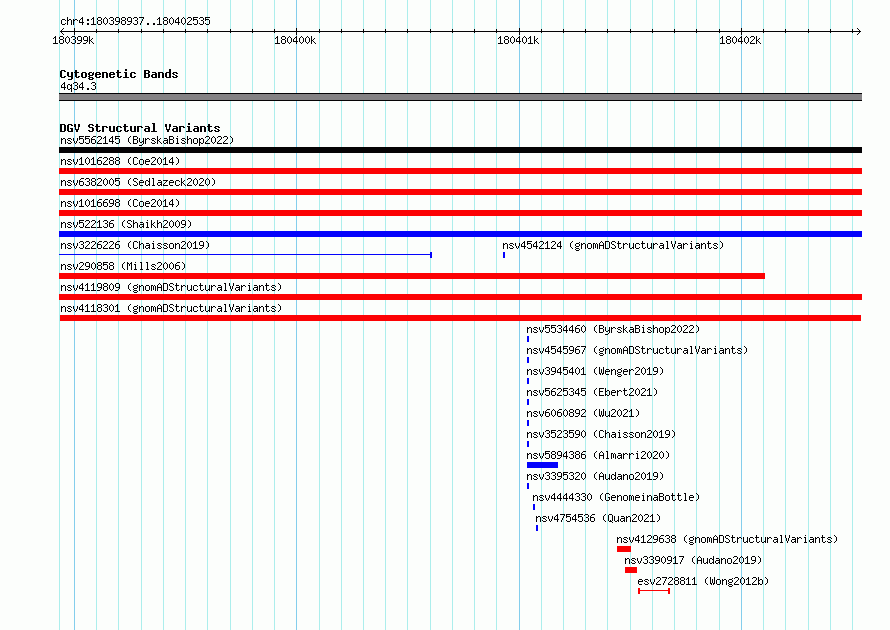890x630 pixels.
Task: Click the red nsv1016288 variant bar
Action: pos(460,171)
